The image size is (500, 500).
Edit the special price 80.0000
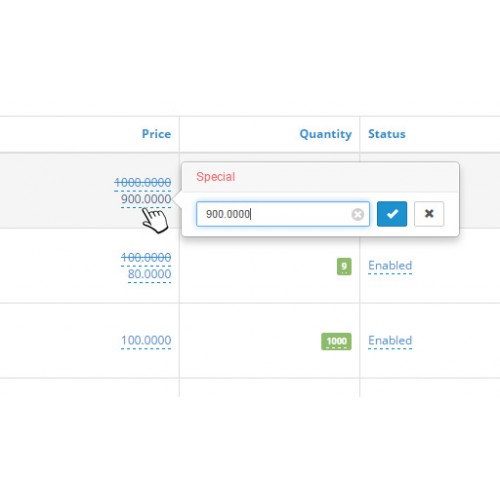point(149,274)
